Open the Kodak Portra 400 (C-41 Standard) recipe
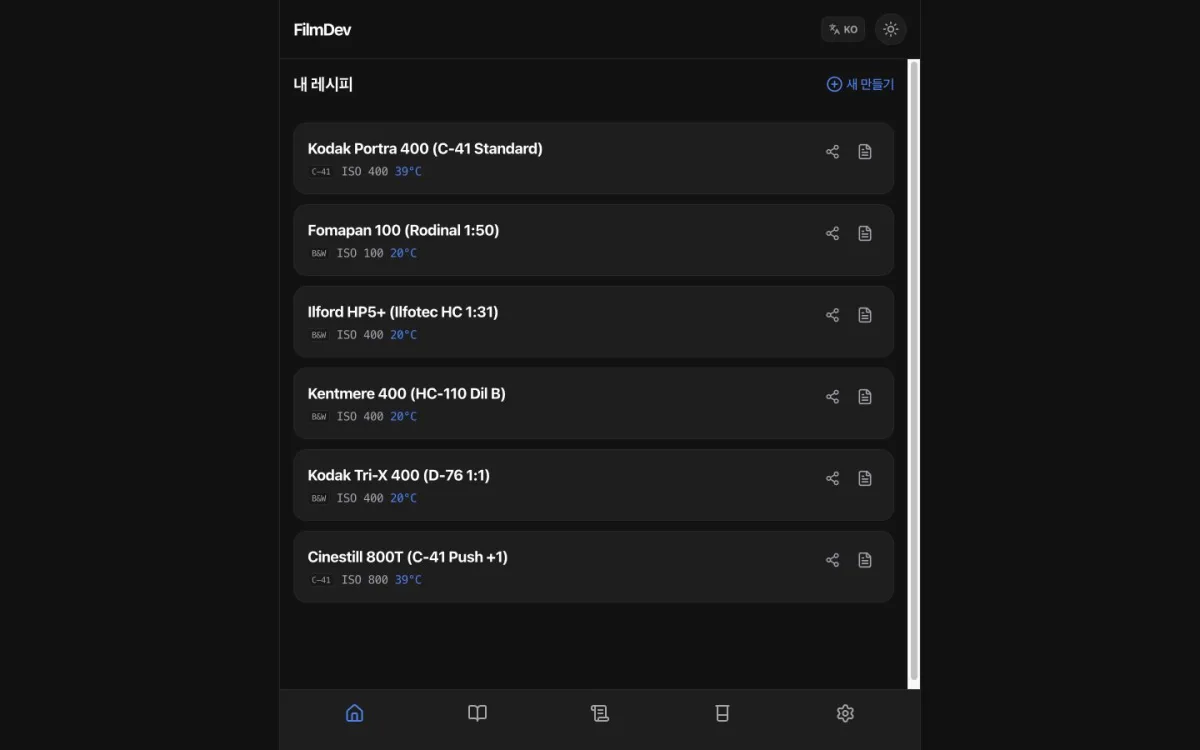Screen dimensions: 1200x750 pos(594,158)
